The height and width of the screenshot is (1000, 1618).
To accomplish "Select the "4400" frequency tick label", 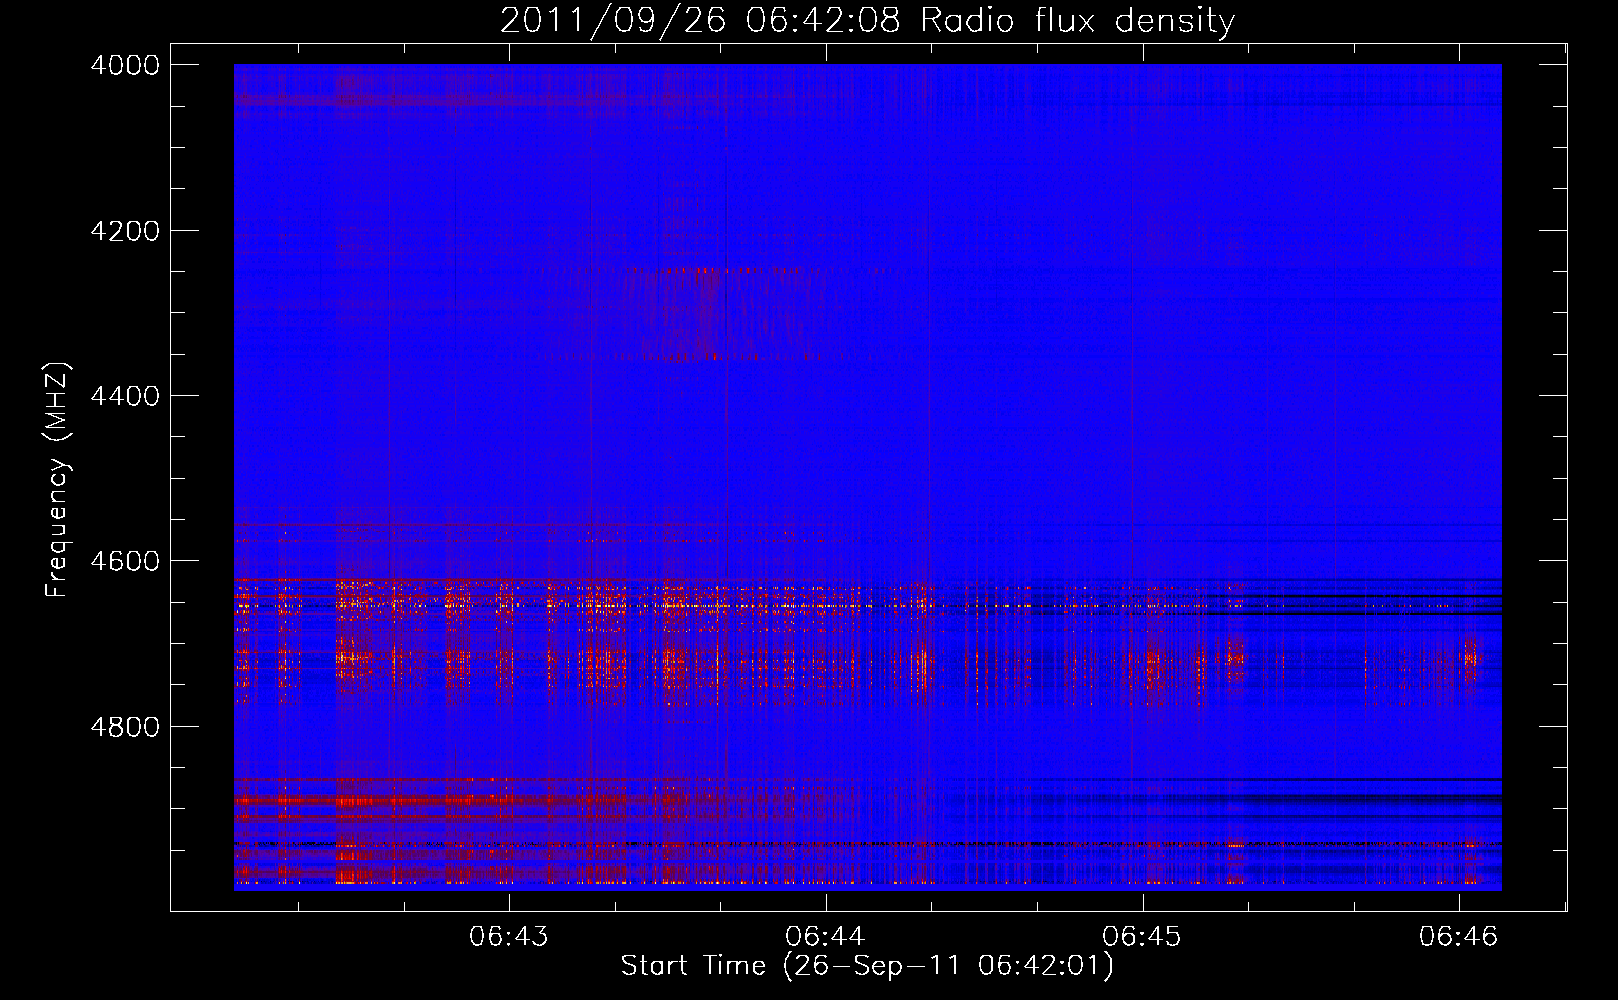I will (x=125, y=396).
